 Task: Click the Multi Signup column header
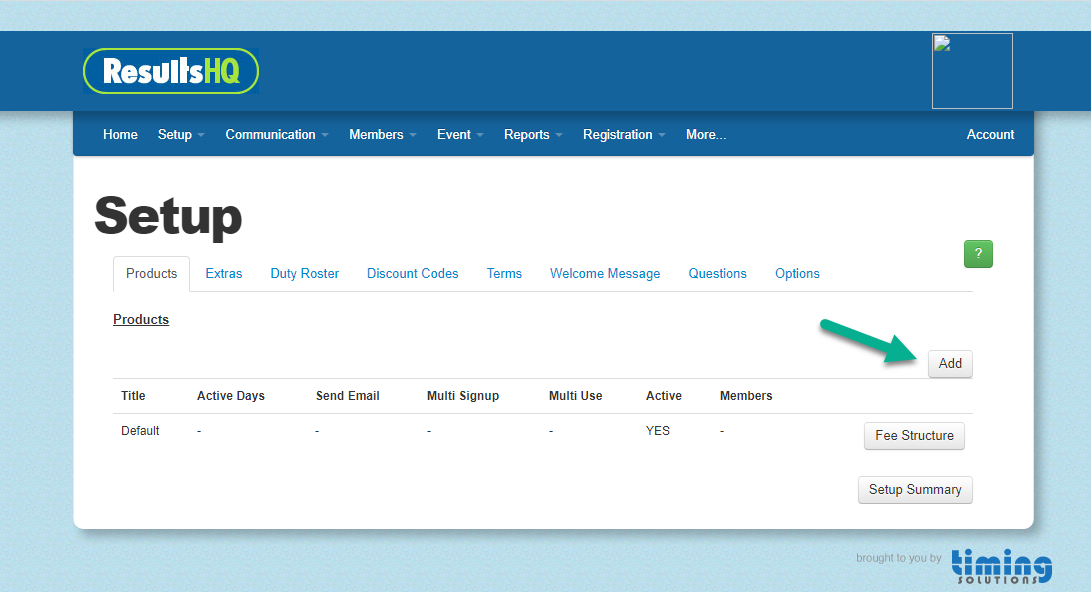(x=463, y=396)
